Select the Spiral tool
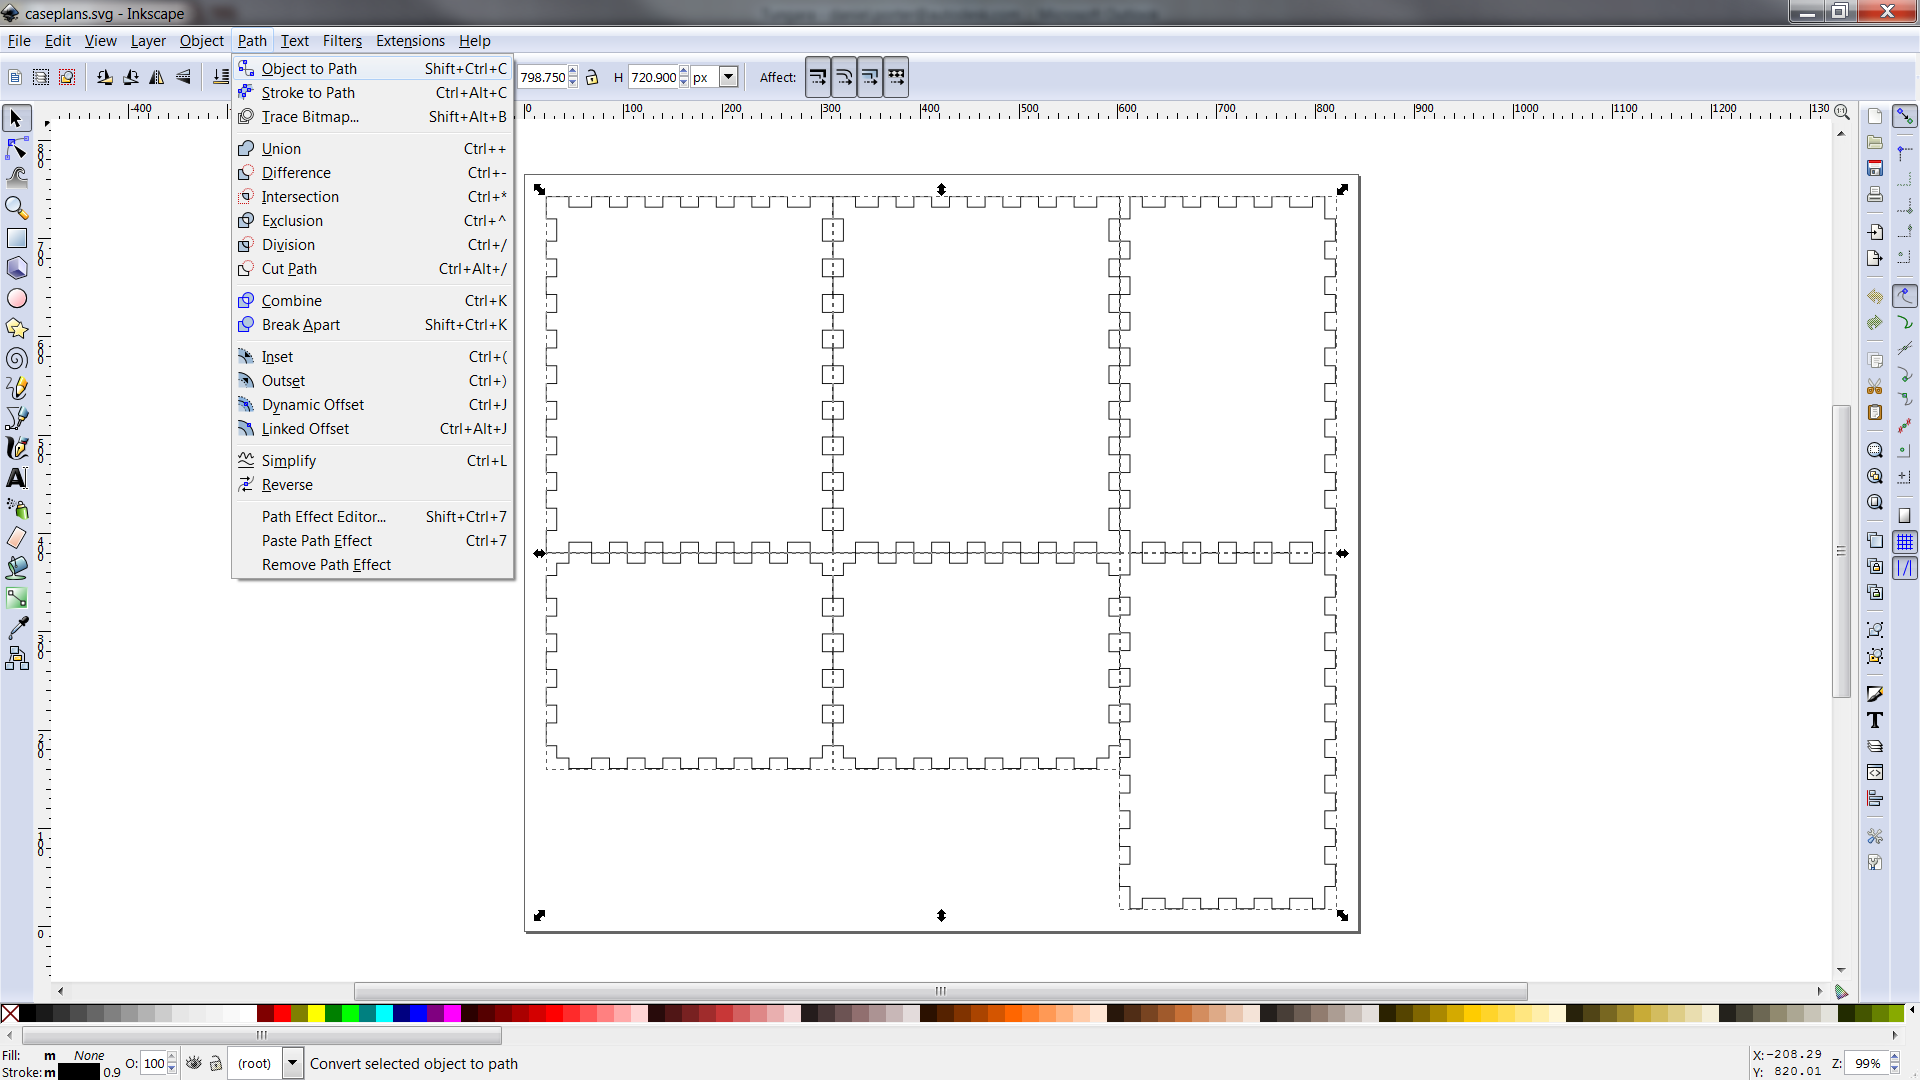 click(x=16, y=358)
